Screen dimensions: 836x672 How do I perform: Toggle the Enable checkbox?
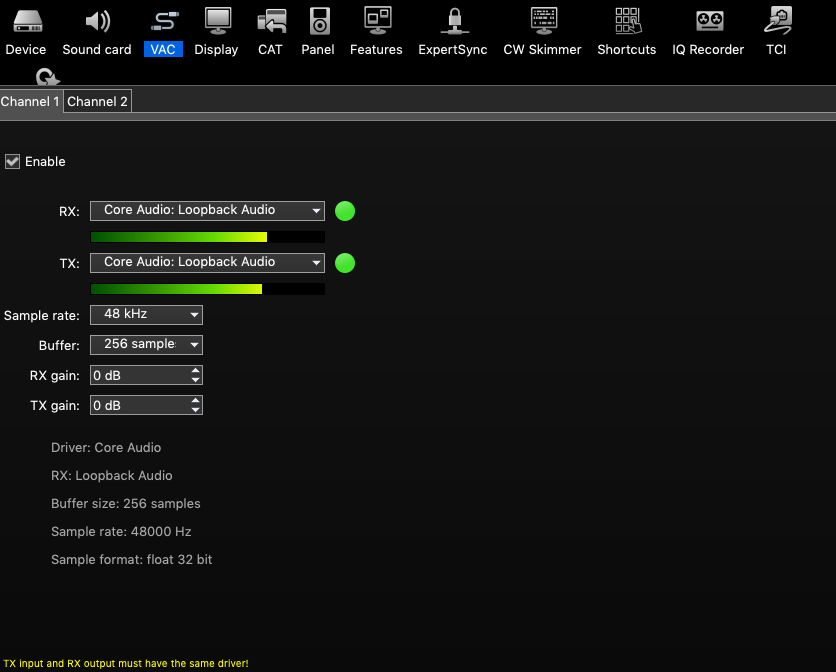click(13, 162)
